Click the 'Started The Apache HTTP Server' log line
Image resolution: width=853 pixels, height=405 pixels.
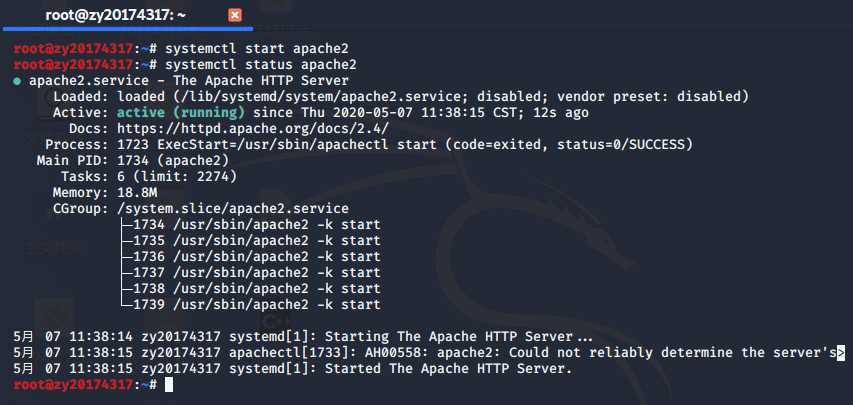click(293, 369)
